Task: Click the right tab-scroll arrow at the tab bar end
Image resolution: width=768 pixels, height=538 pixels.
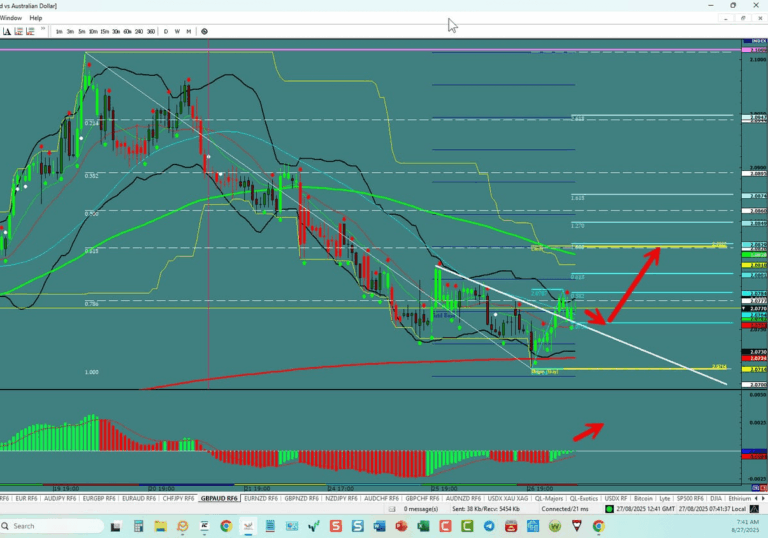Action: click(x=763, y=498)
